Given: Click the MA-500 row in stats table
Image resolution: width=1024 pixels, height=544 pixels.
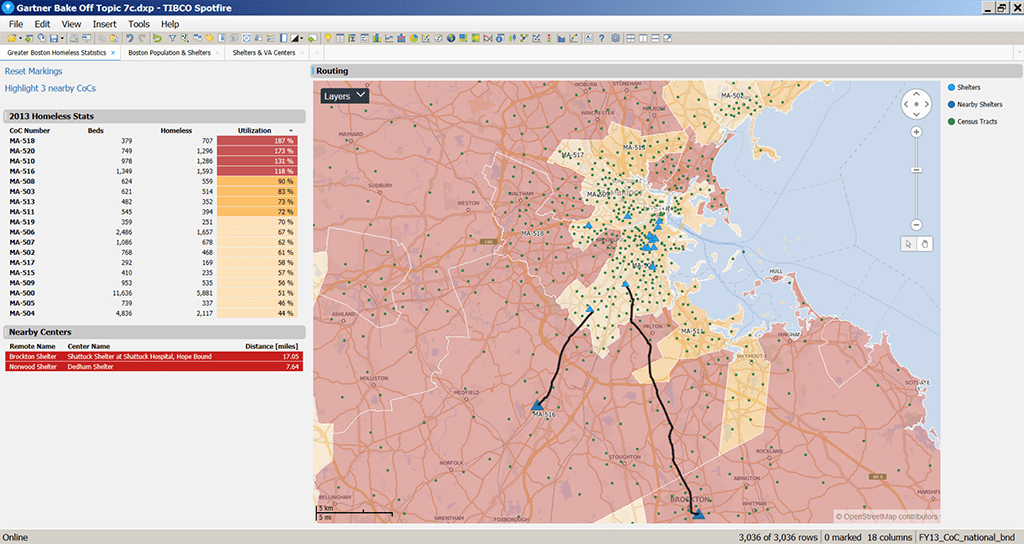Looking at the screenshot, I should coord(153,293).
